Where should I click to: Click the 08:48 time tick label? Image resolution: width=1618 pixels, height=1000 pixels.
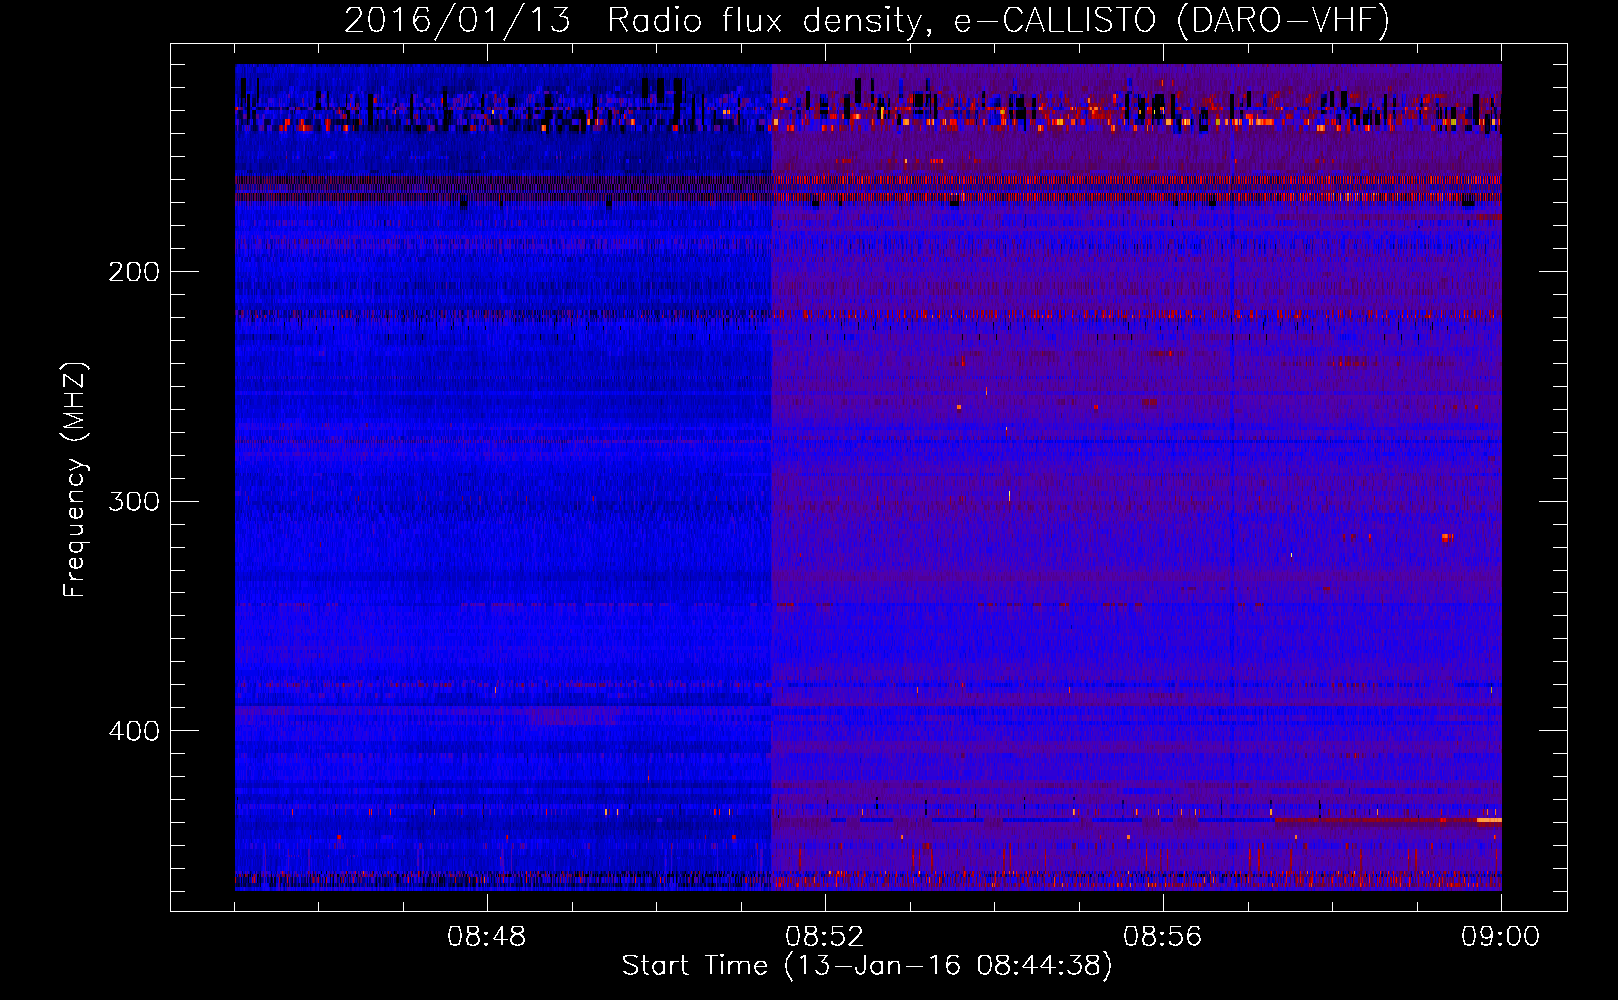(x=487, y=937)
